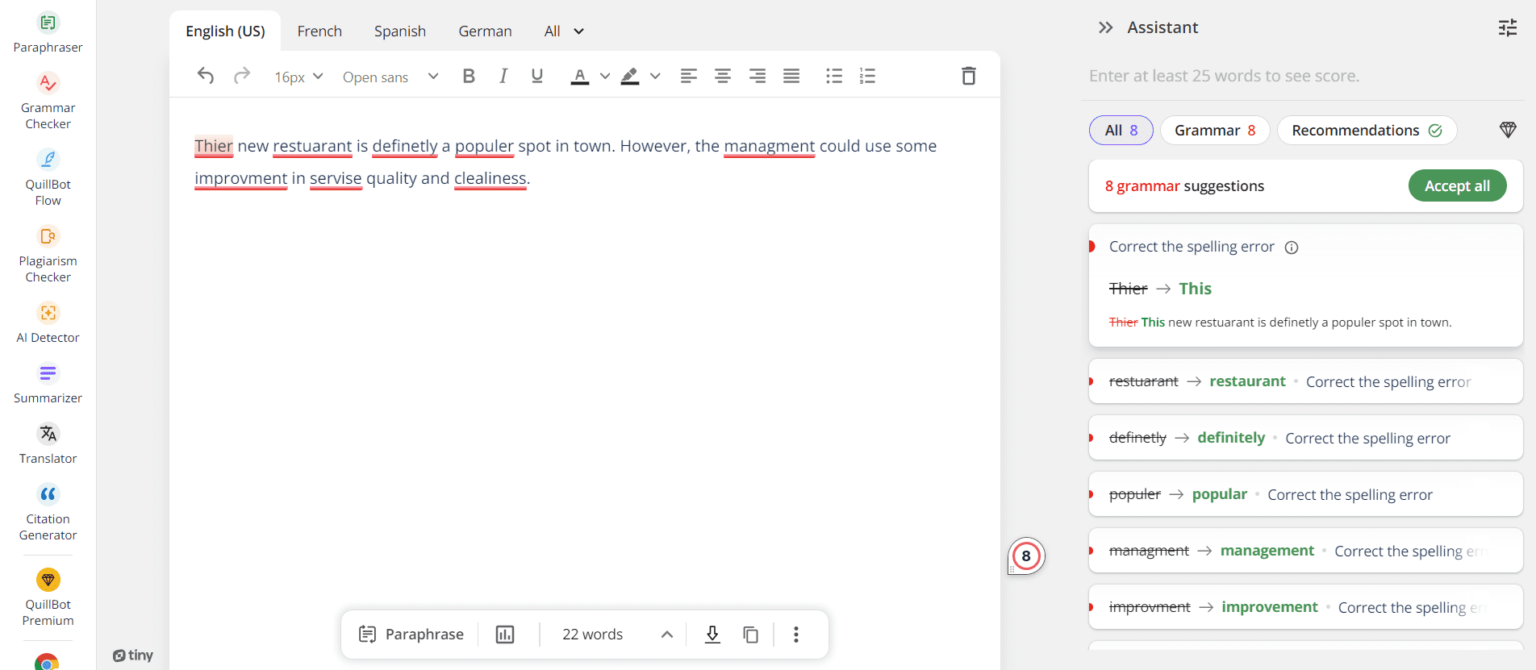This screenshot has width=1536, height=670.
Task: Apply bold formatting in the editor toolbar
Action: click(x=468, y=75)
